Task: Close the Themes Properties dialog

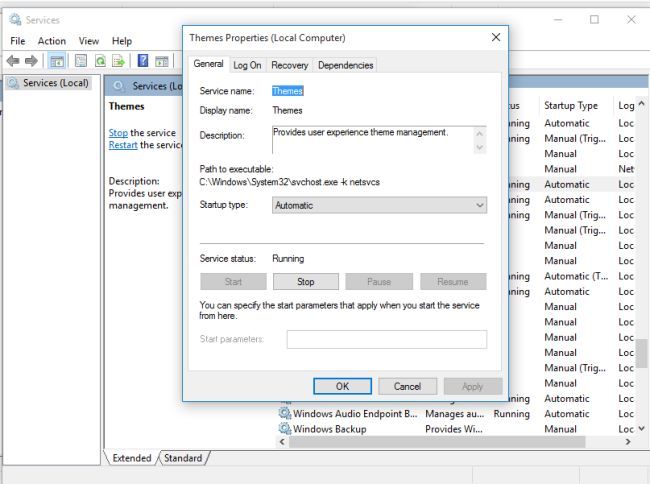Action: pos(496,37)
